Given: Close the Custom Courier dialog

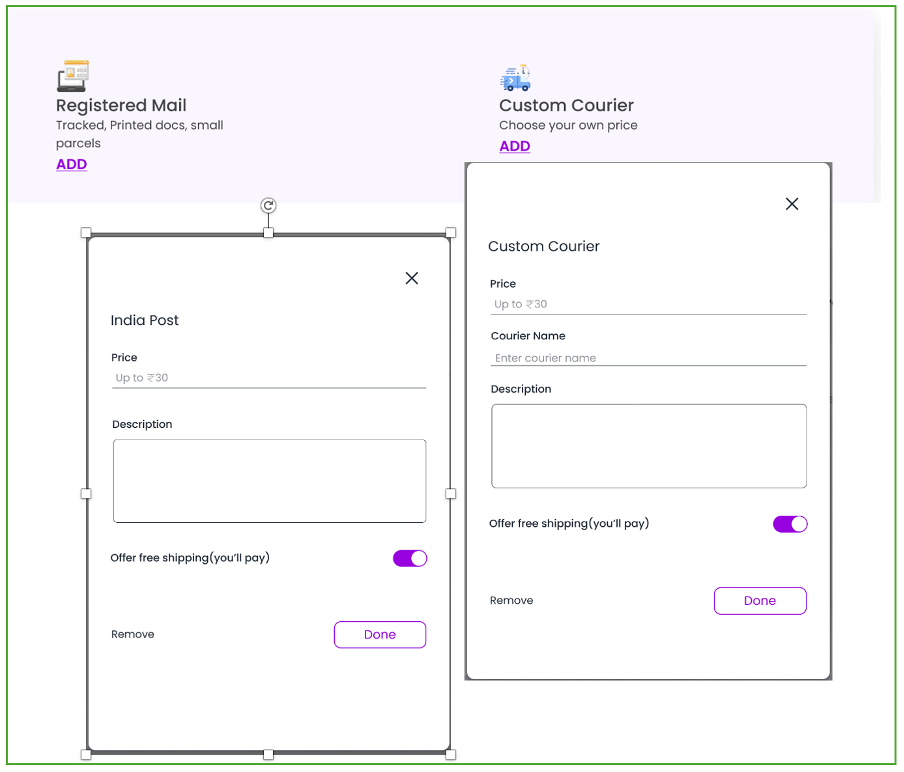Looking at the screenshot, I should tap(792, 204).
